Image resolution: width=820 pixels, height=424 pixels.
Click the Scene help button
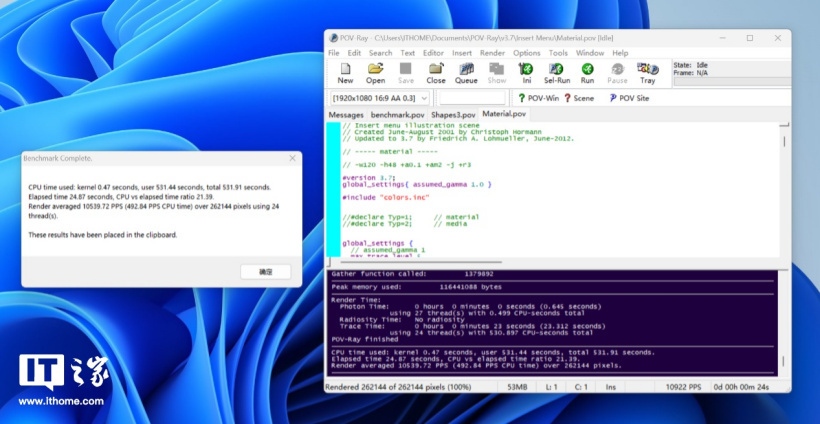(x=579, y=98)
